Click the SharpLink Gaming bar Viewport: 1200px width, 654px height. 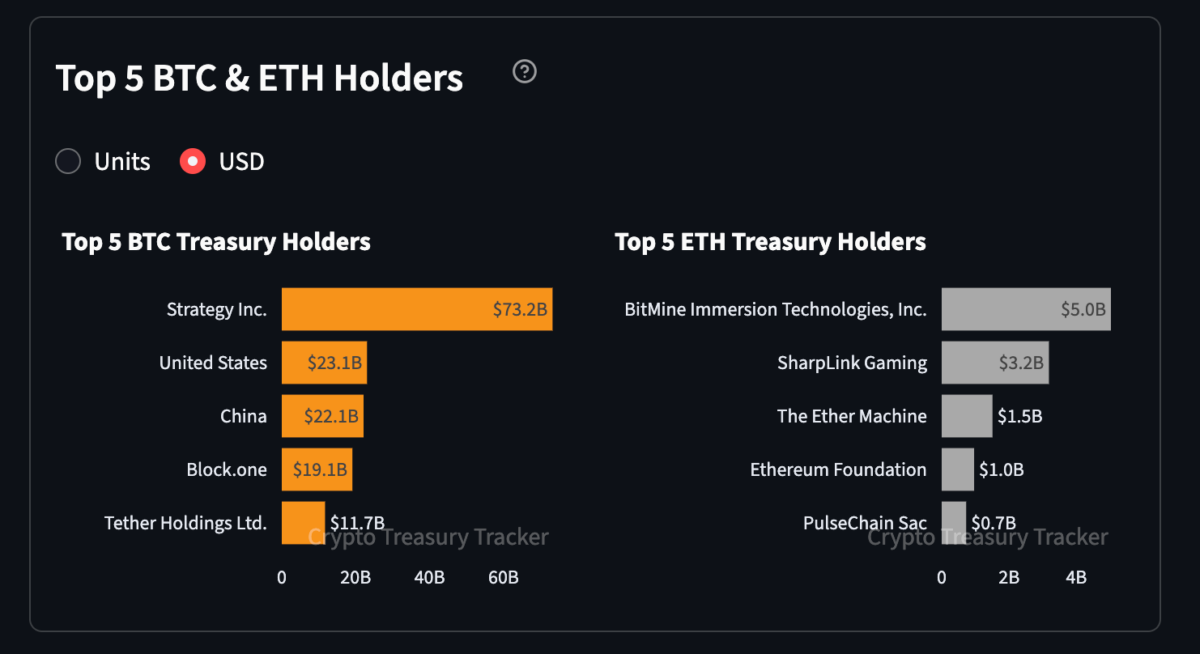point(995,362)
